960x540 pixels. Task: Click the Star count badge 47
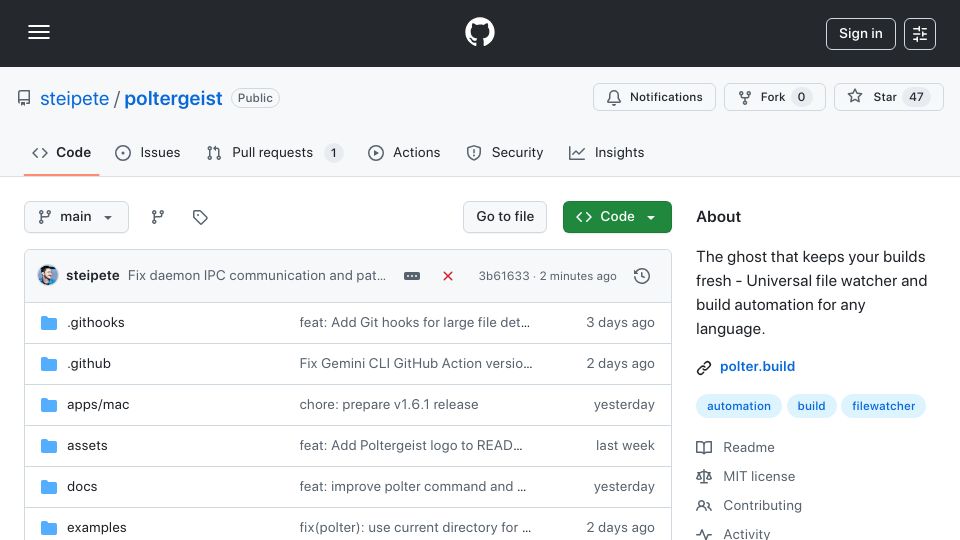(x=916, y=97)
